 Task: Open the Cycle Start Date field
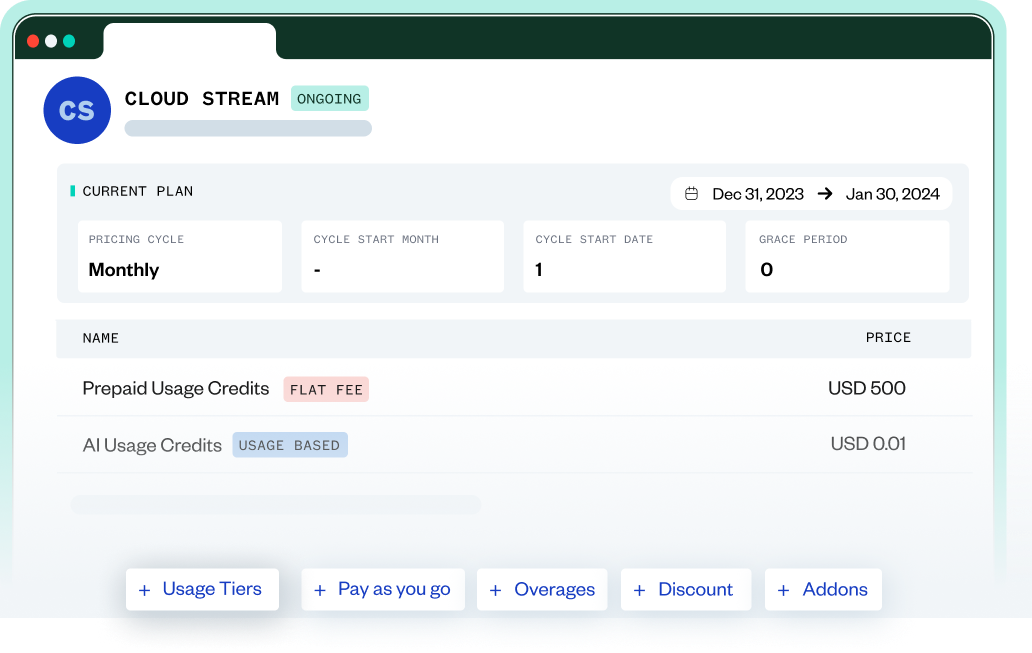click(x=624, y=257)
